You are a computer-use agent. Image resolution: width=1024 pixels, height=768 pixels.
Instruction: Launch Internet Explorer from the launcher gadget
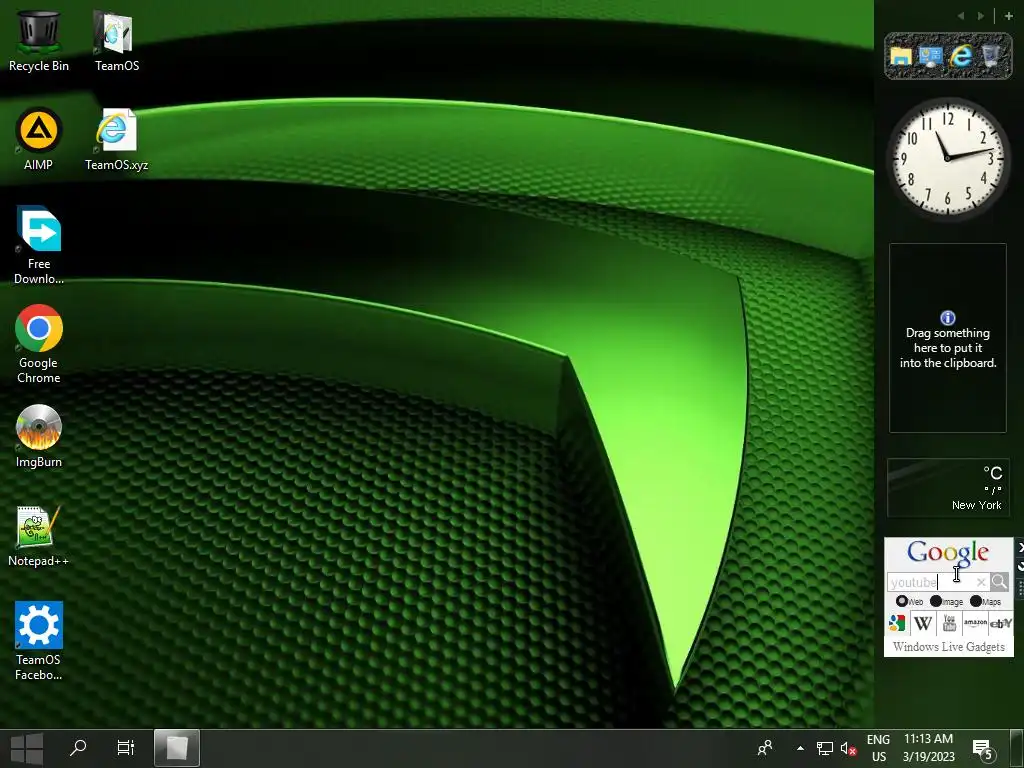tap(961, 56)
